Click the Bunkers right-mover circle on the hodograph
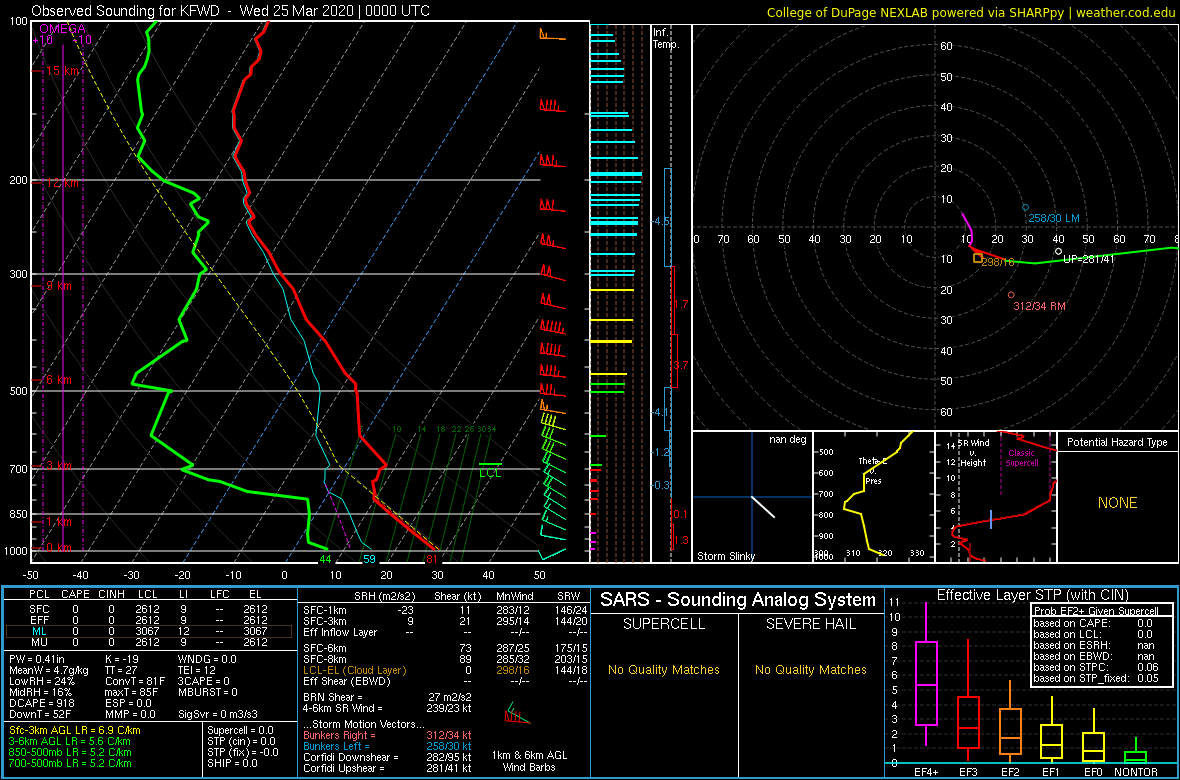 pos(1011,295)
